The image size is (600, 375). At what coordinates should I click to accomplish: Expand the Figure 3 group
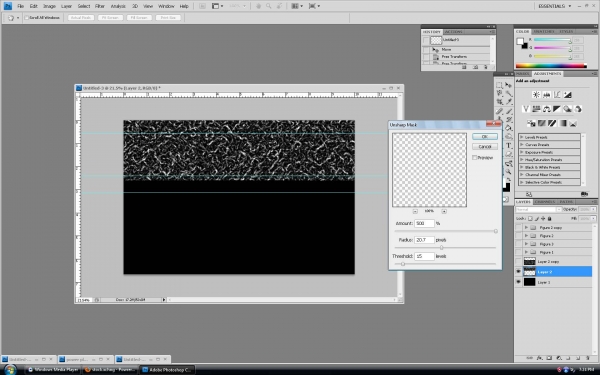[527, 244]
